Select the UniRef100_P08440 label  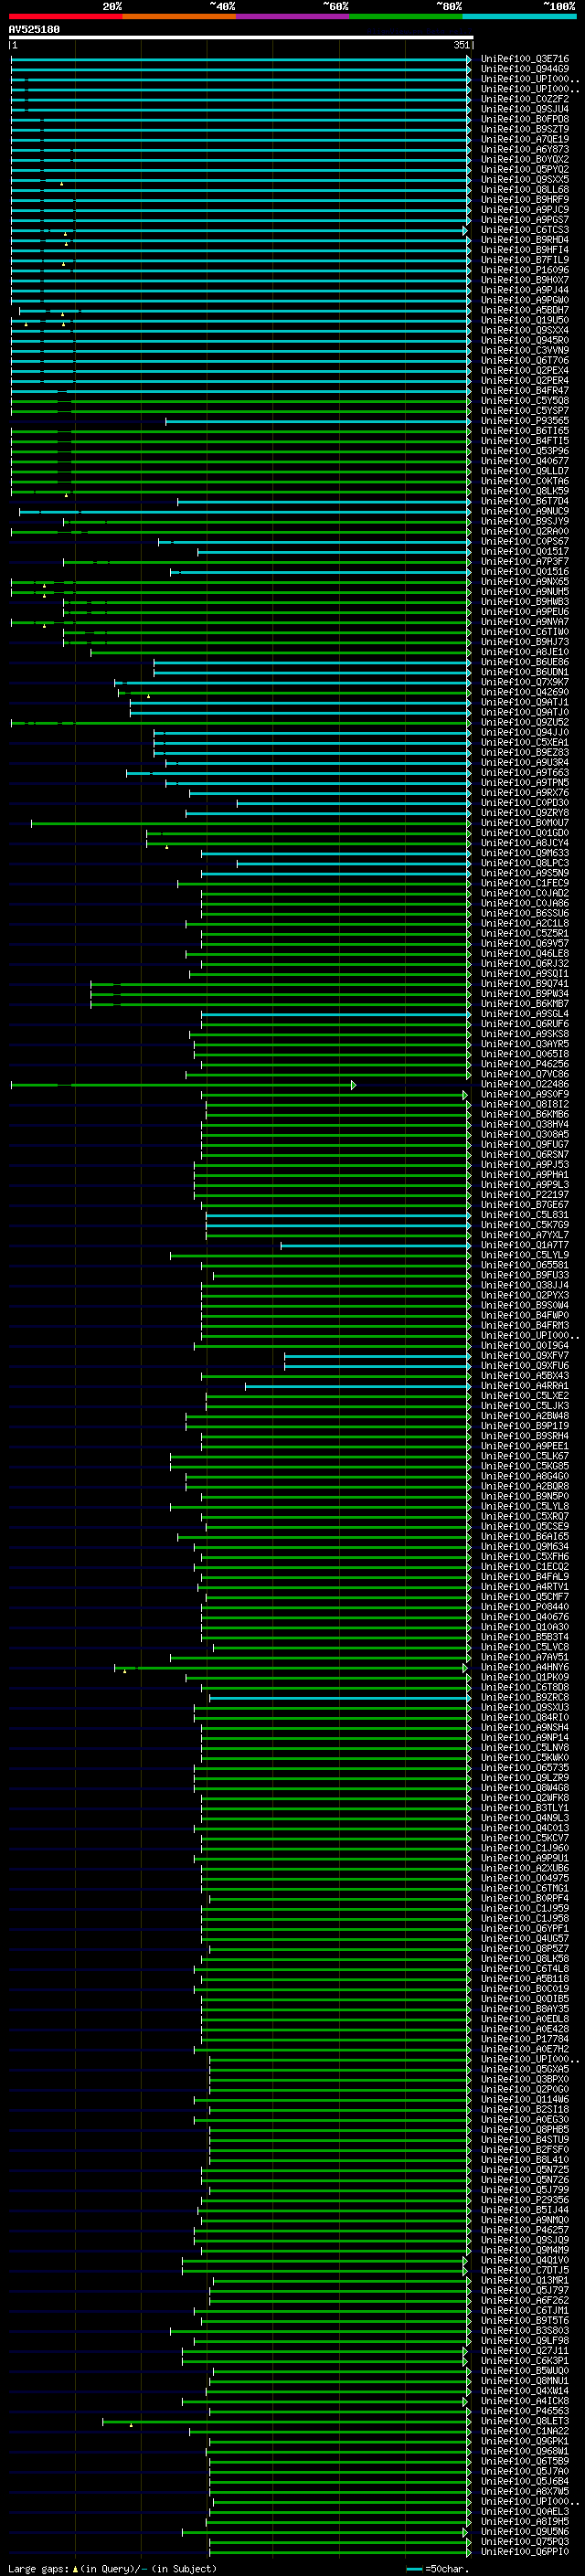(x=525, y=1606)
